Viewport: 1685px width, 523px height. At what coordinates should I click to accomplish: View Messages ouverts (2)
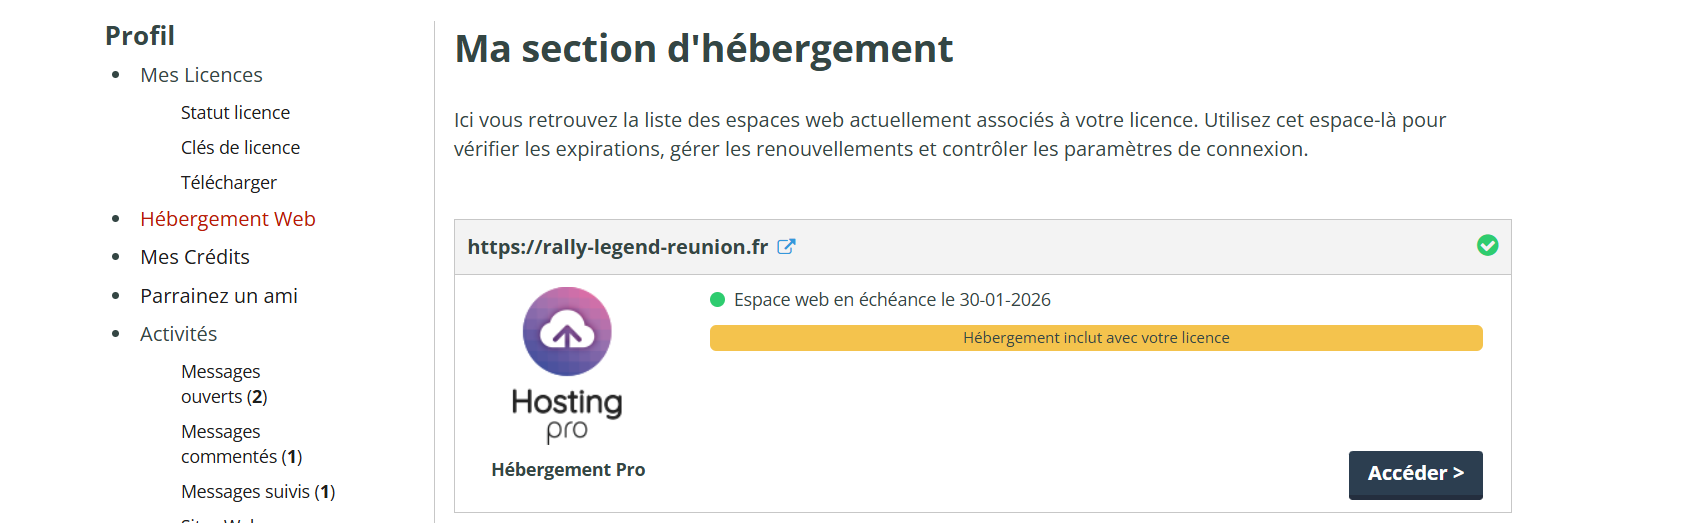[224, 385]
